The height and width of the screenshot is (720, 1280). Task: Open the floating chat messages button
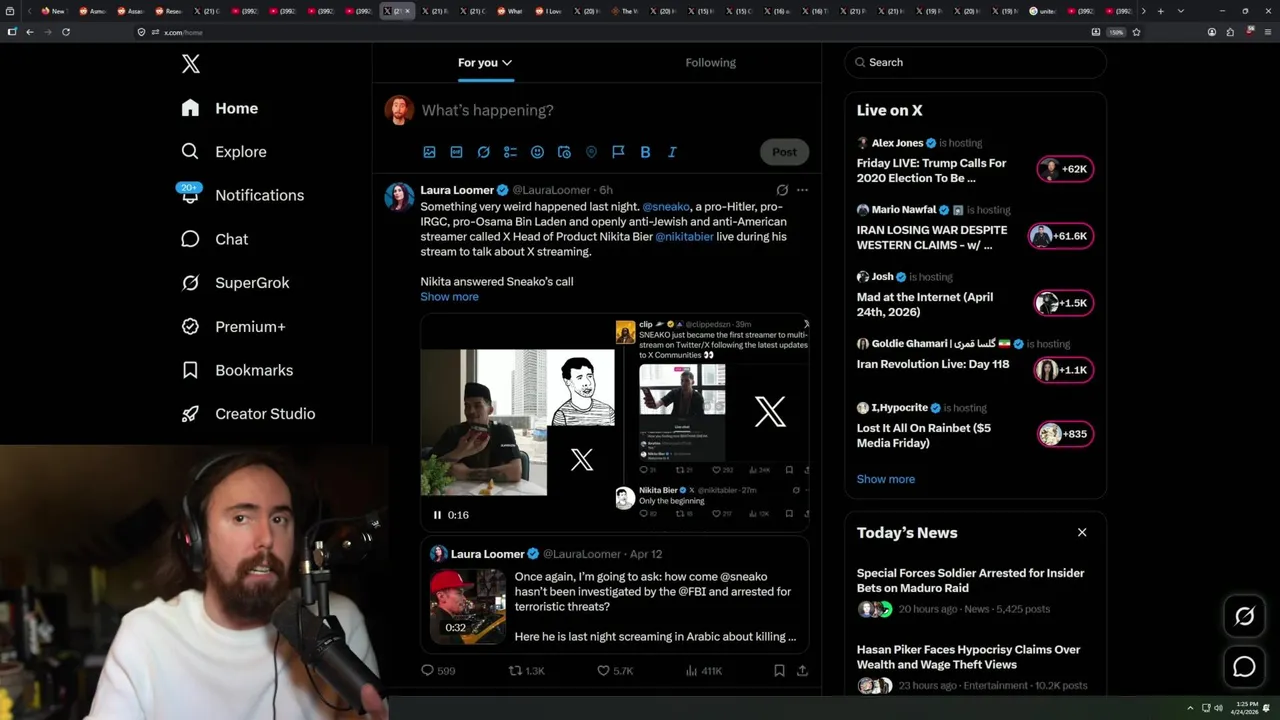click(1244, 666)
